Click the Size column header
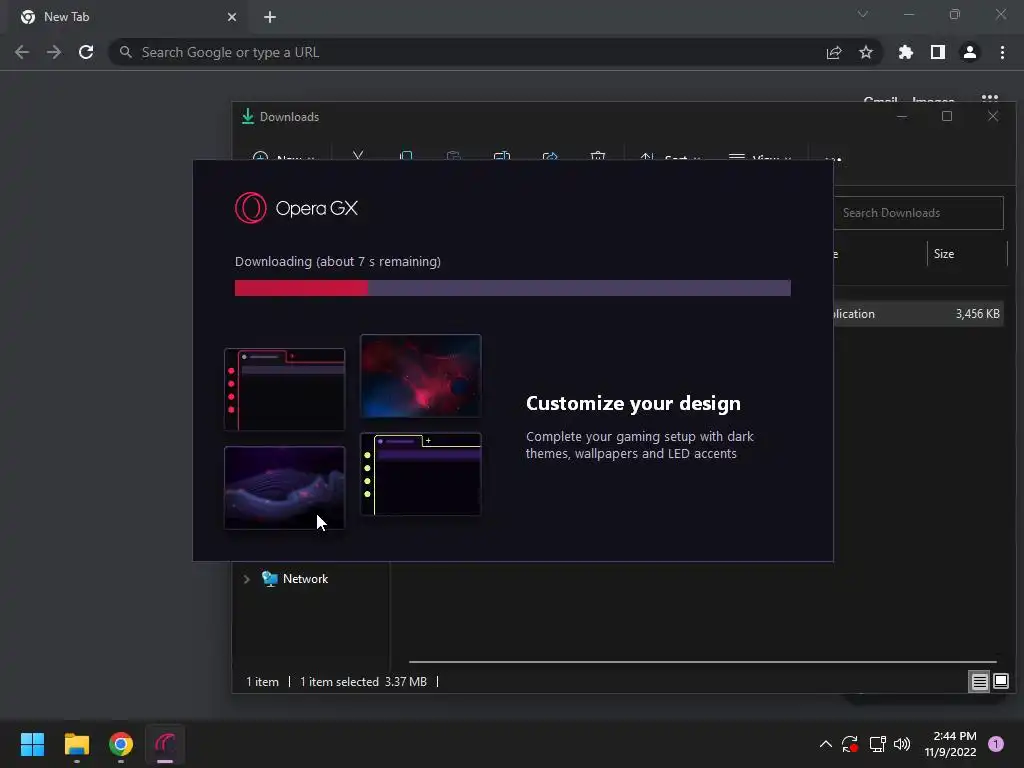Image resolution: width=1024 pixels, height=768 pixels. tap(967, 254)
